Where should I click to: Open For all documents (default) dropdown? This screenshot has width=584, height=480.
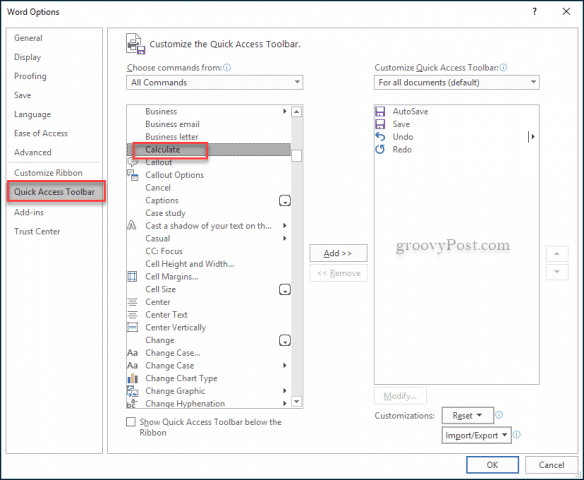pos(457,82)
